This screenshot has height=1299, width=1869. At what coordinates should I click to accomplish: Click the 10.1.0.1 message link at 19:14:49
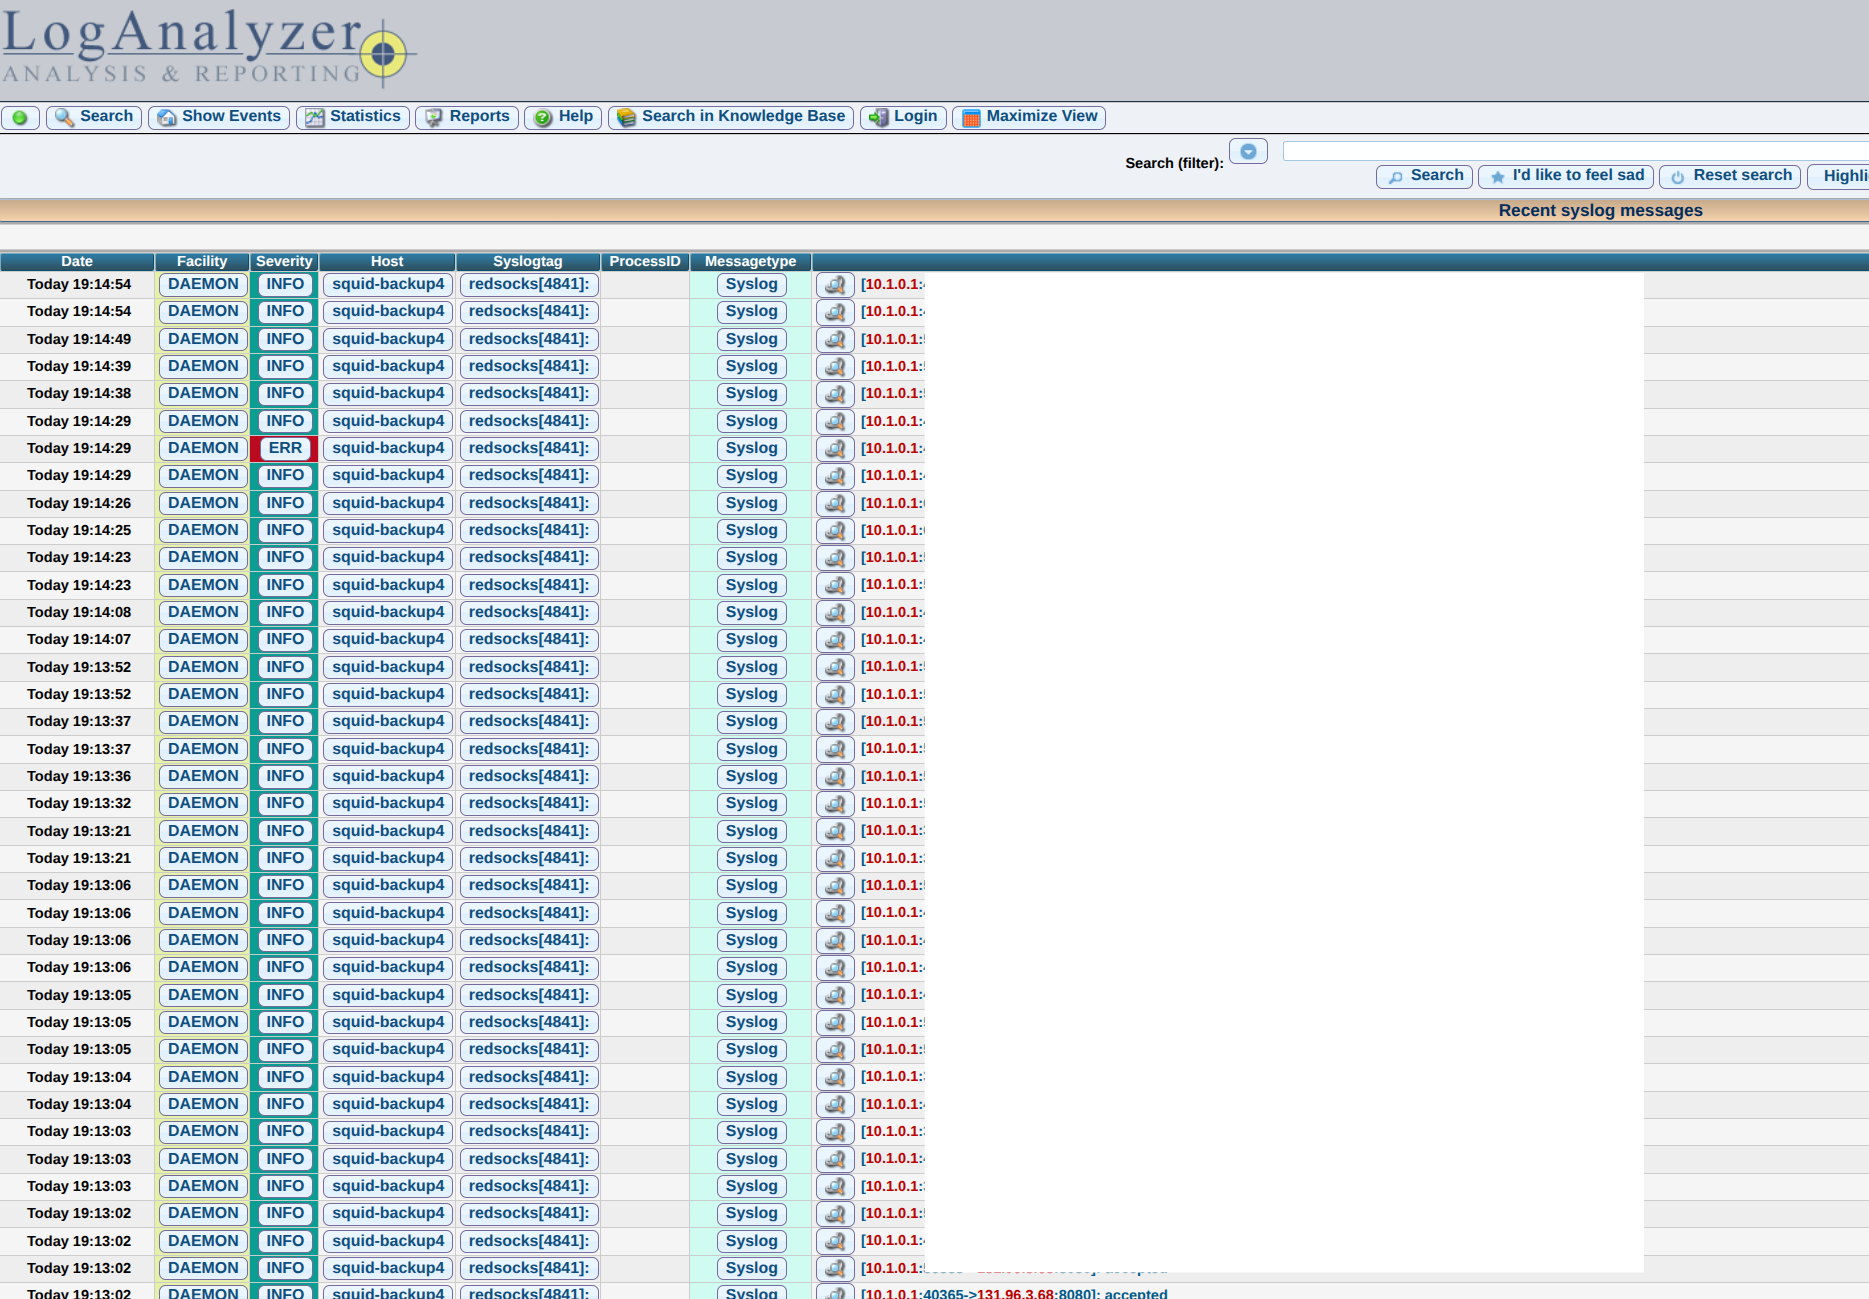coord(892,339)
